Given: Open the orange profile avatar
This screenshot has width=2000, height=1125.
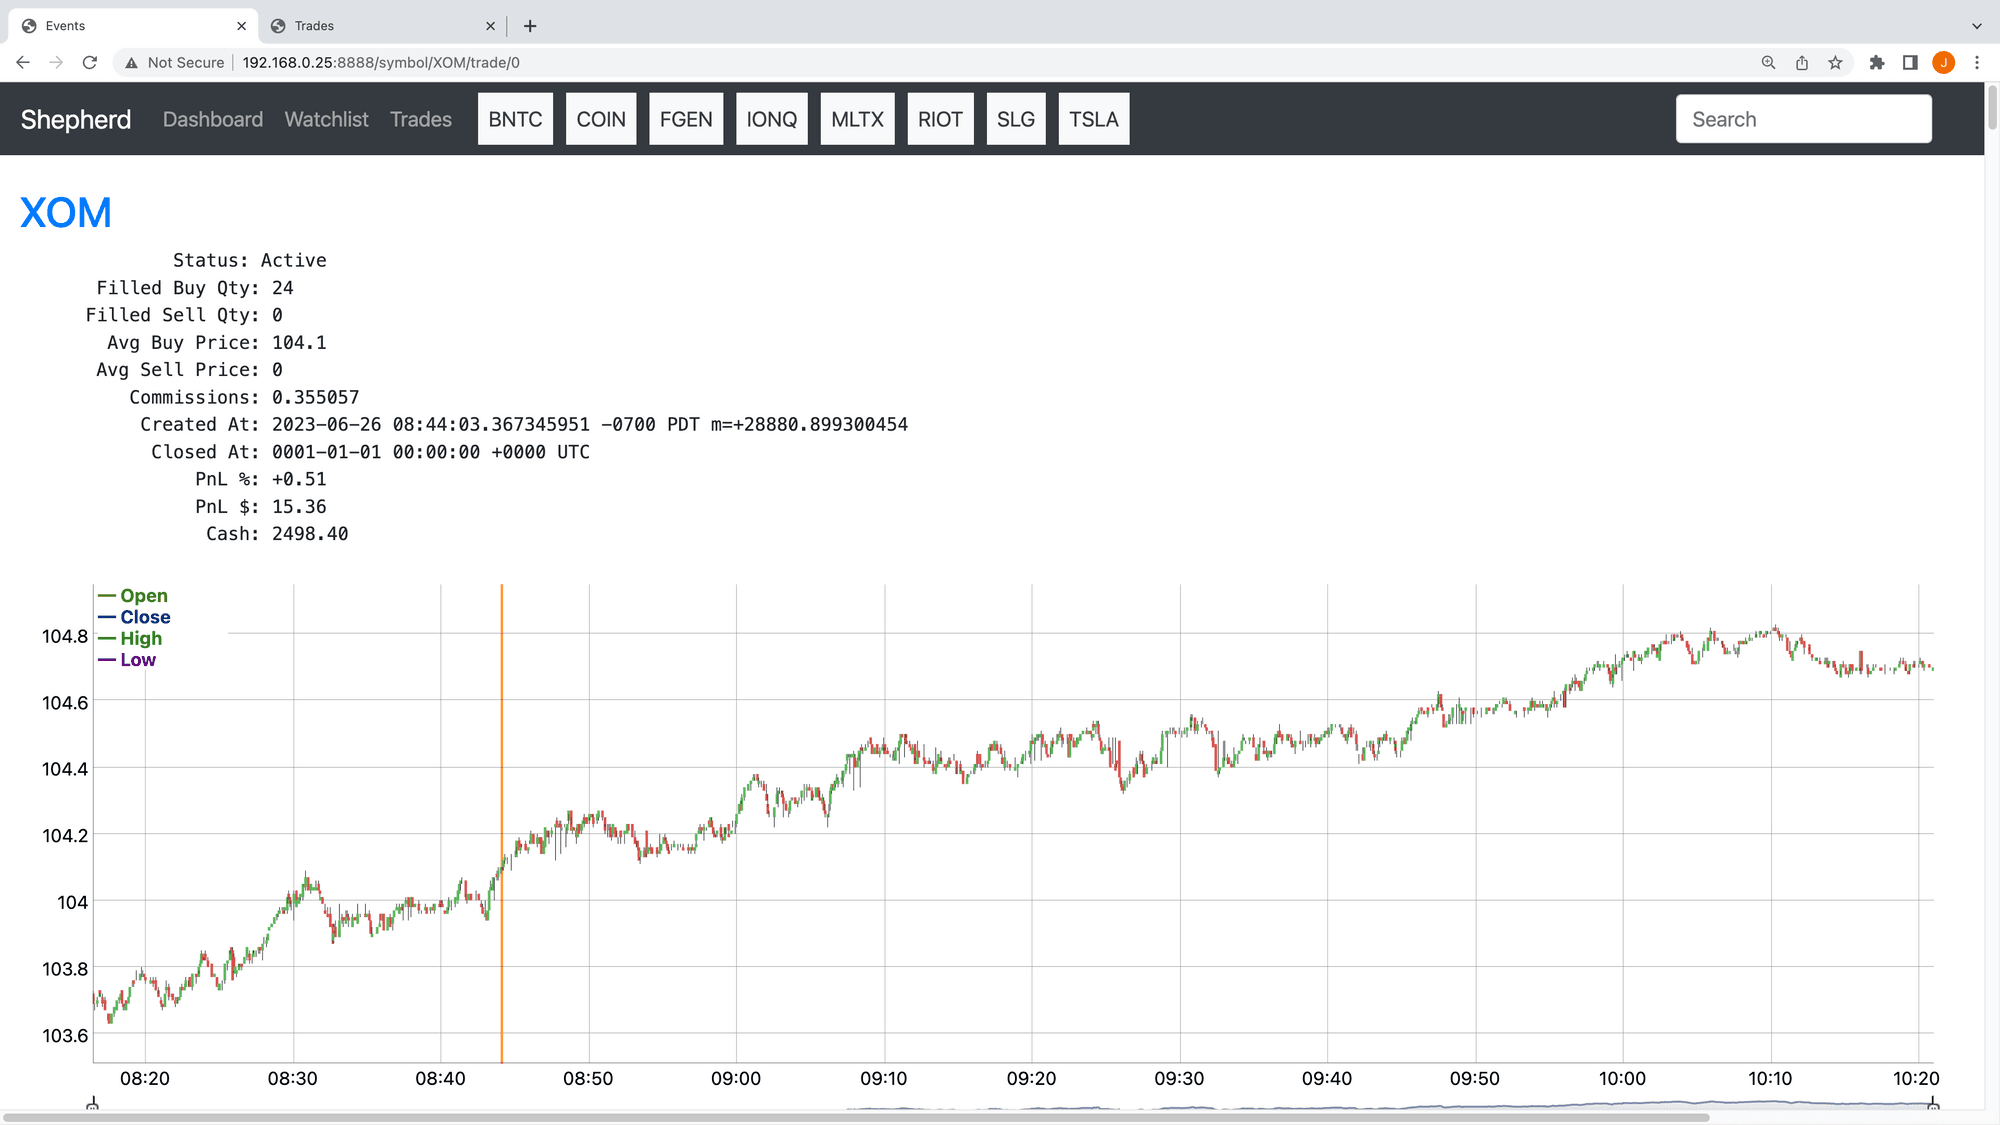Looking at the screenshot, I should (1944, 62).
